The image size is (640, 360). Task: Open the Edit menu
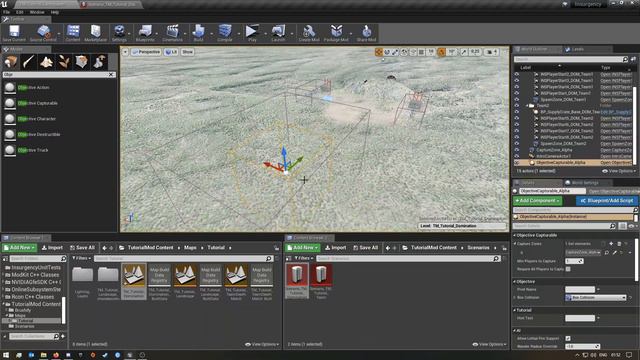click(19, 12)
